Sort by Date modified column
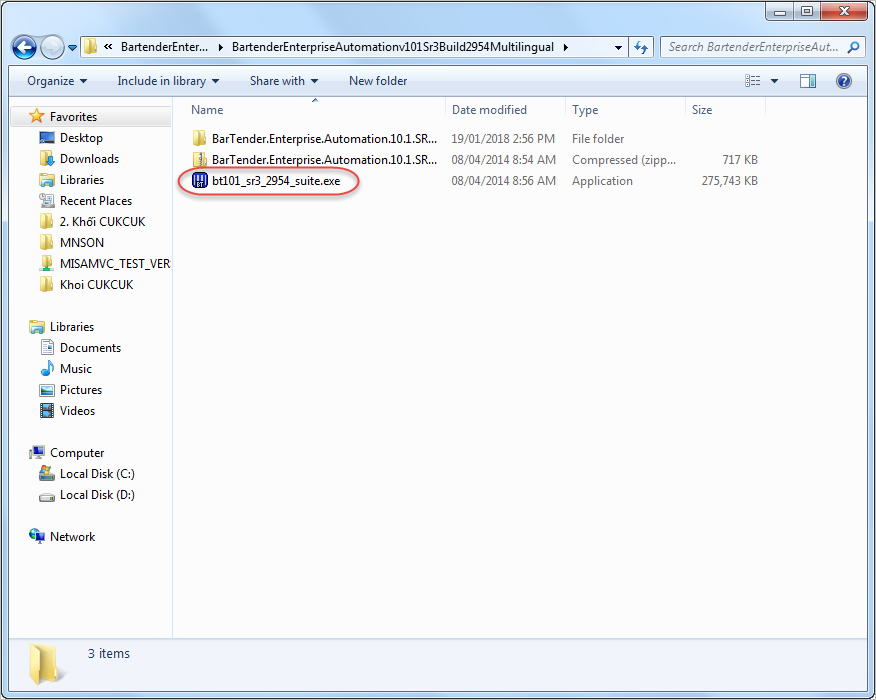This screenshot has height=700, width=876. pyautogui.click(x=506, y=110)
